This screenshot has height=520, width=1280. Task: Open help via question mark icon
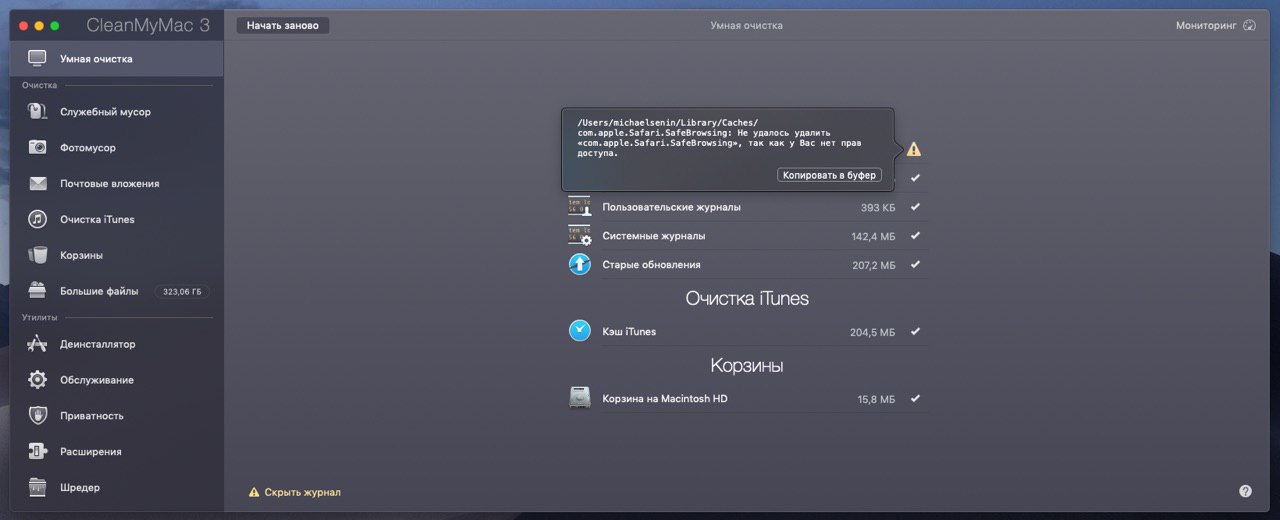(1245, 491)
